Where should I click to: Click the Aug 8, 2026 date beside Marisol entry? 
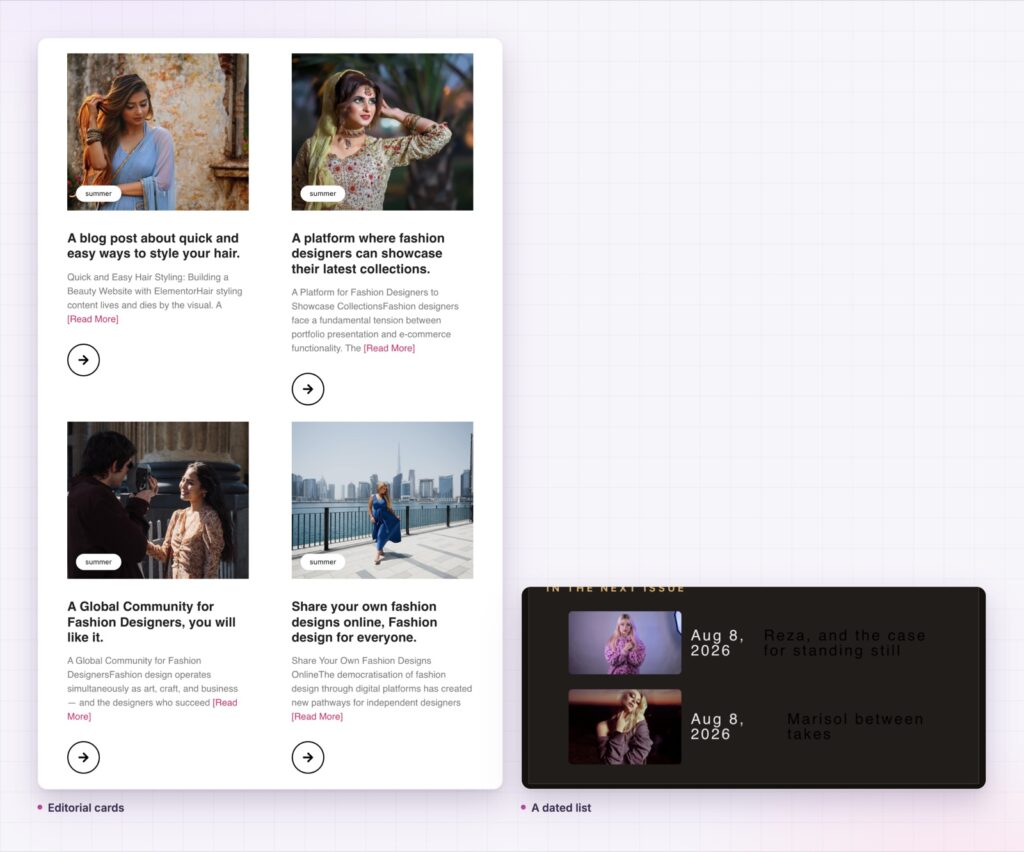click(717, 727)
